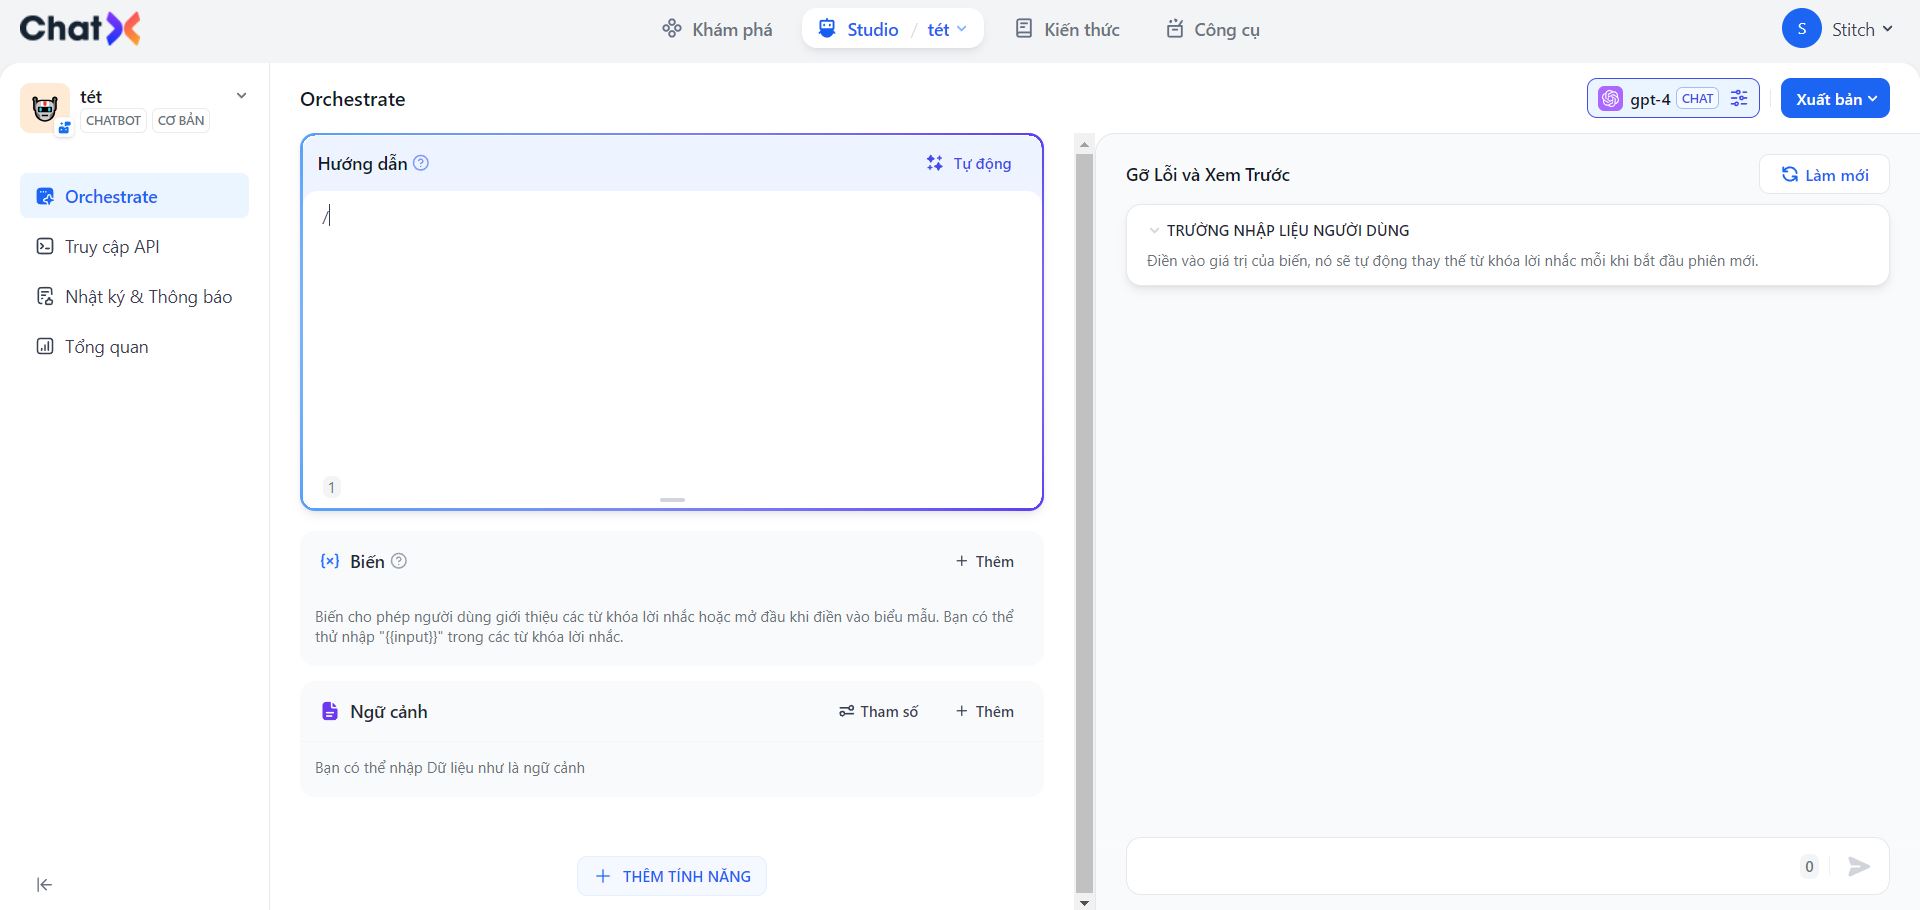
Task: Open Tổng quan overview page
Action: coord(134,346)
